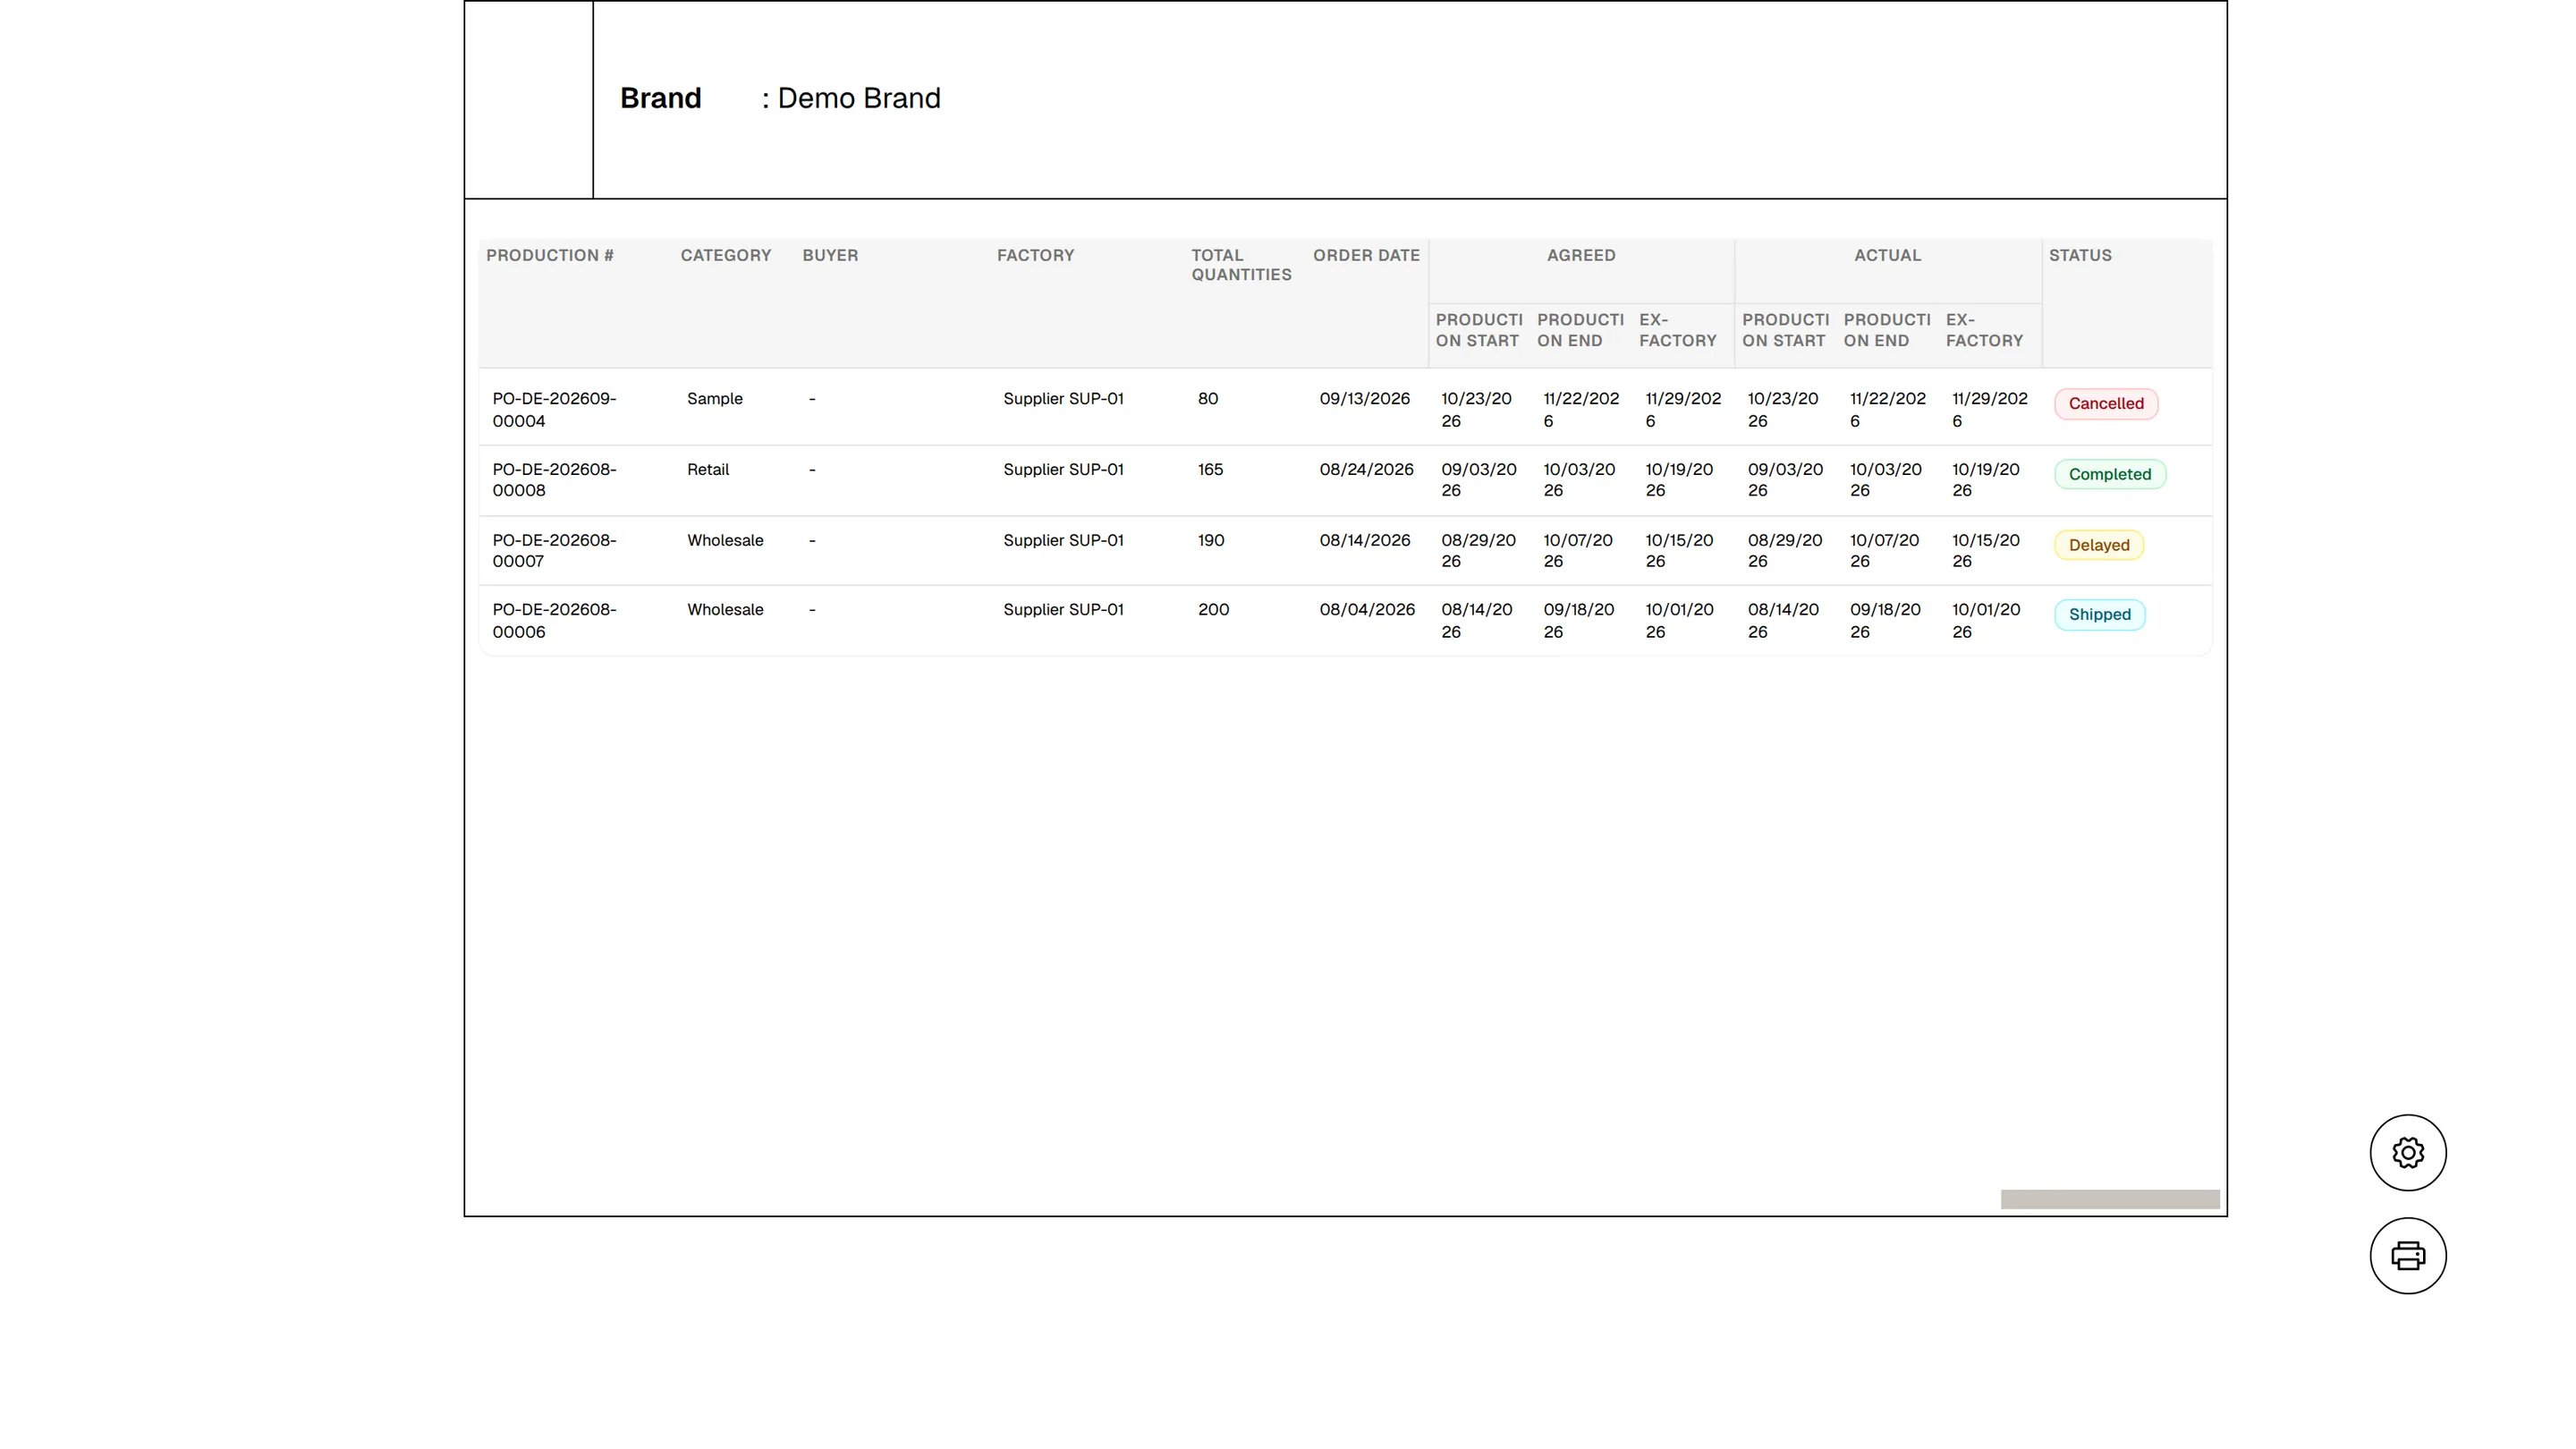2576x1449 pixels.
Task: Click the Sample category cell
Action: pos(715,399)
